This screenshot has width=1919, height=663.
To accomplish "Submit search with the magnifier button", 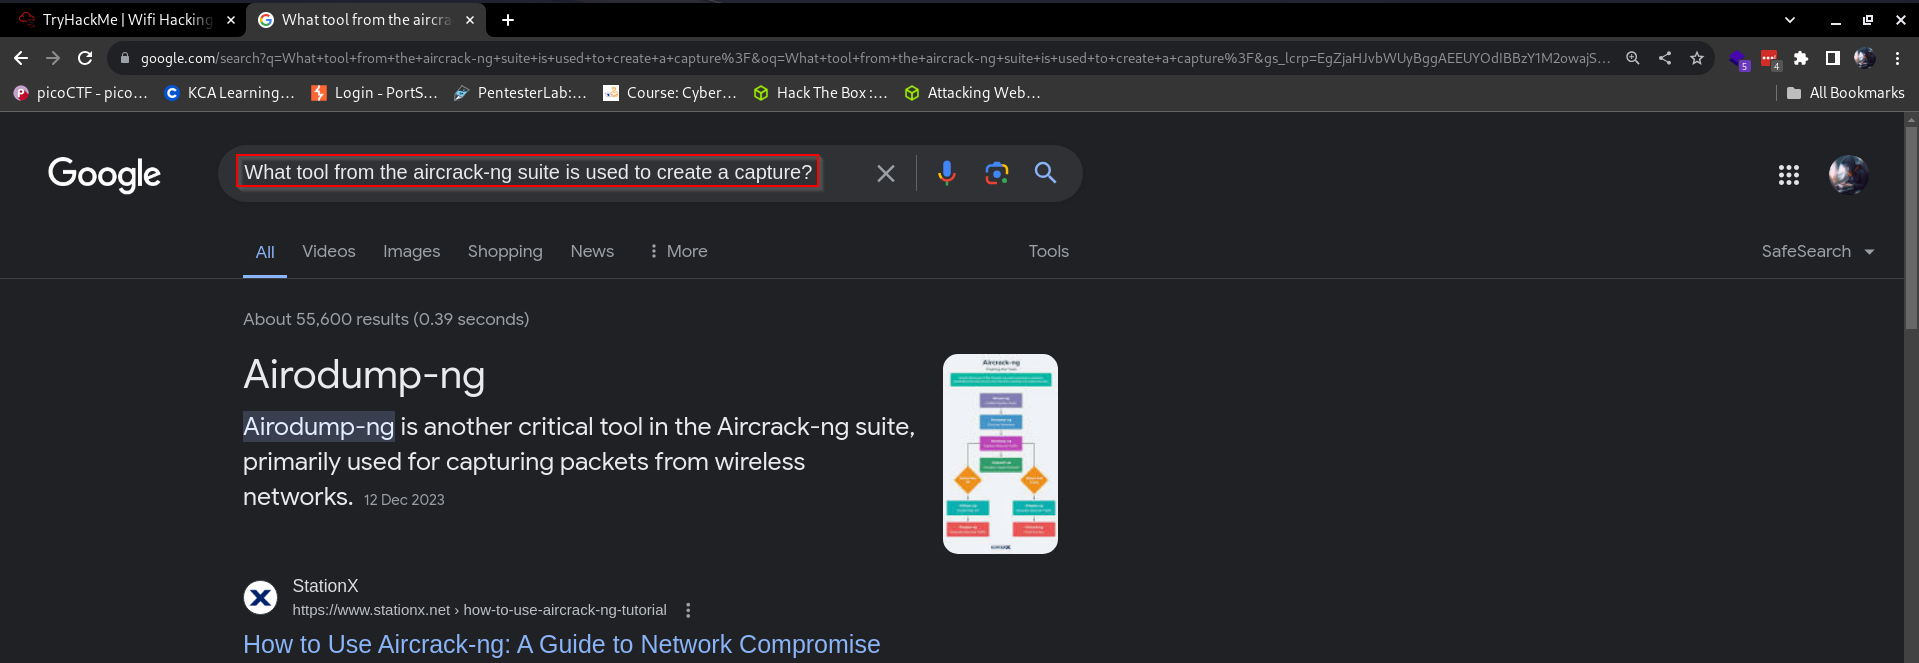I will (1046, 173).
